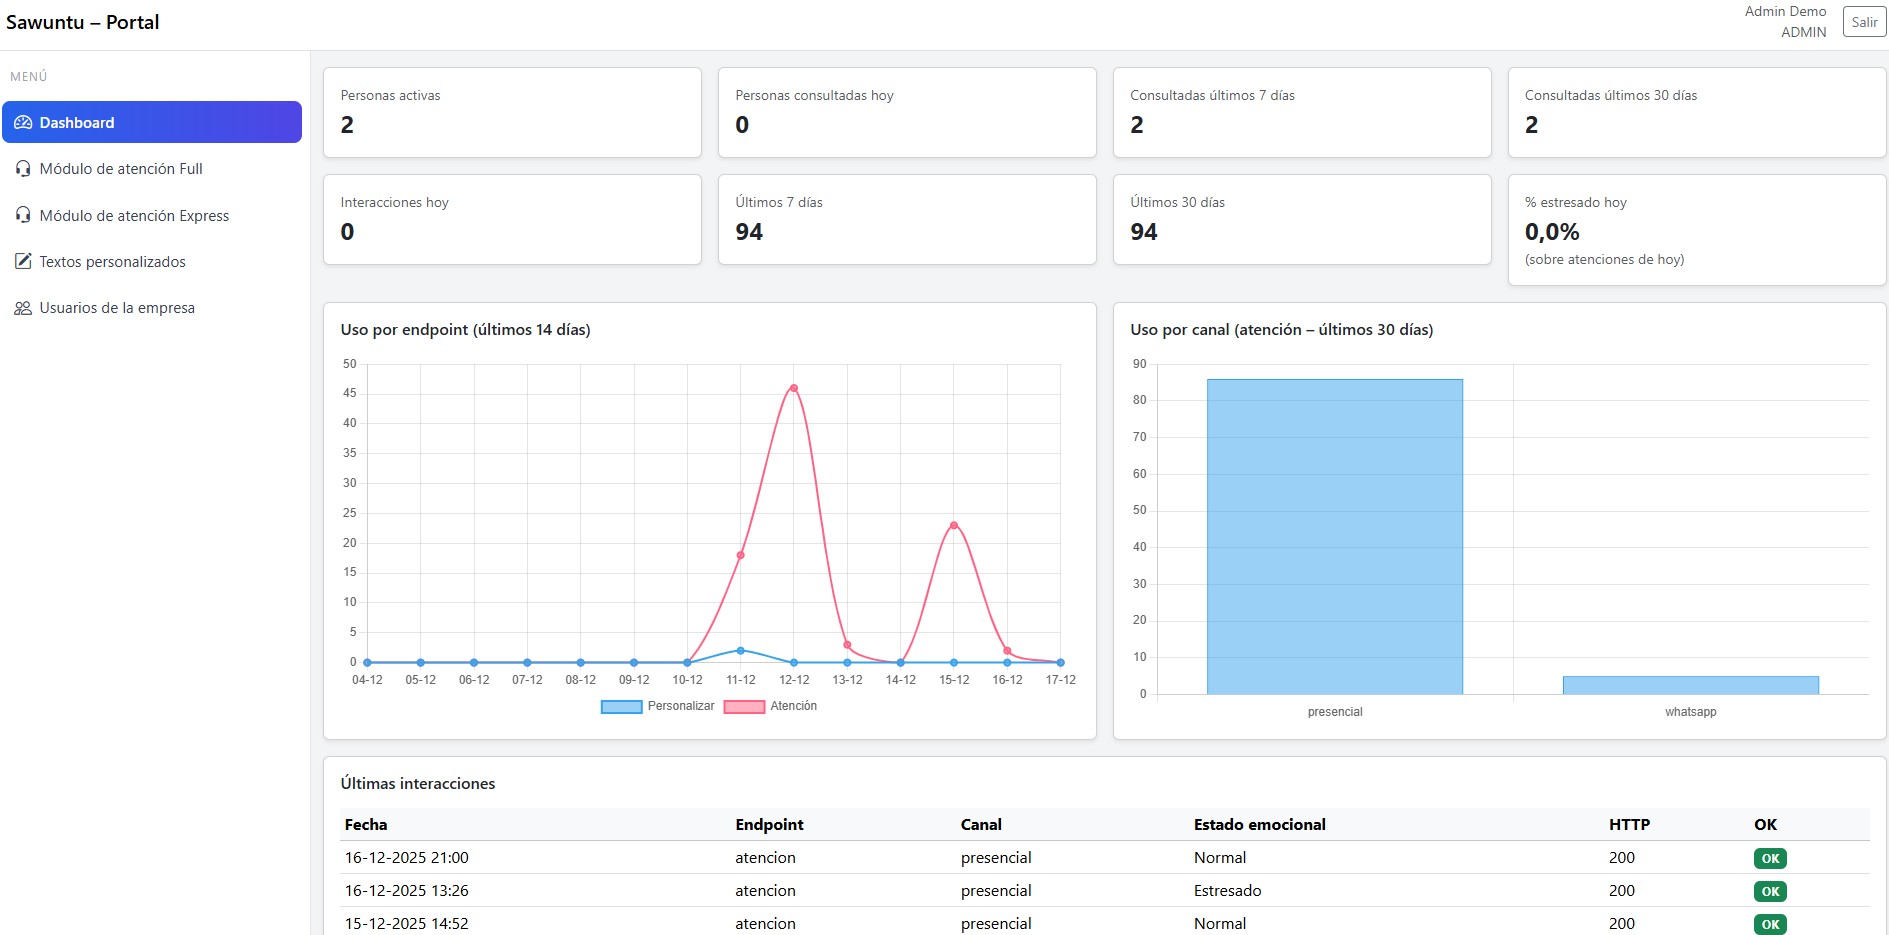Click the pink Atención legend color box
This screenshot has width=1889, height=935.
coord(744,707)
